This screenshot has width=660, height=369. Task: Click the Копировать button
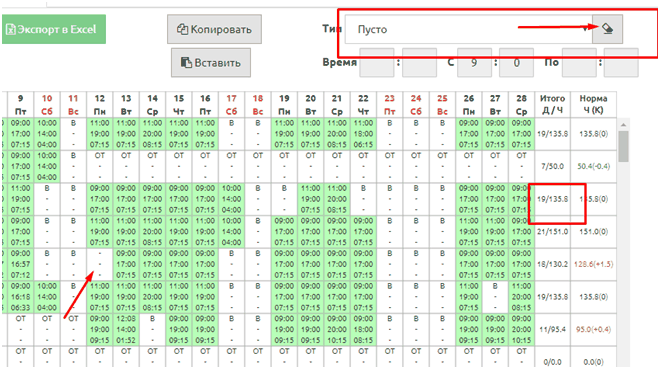[x=214, y=29]
